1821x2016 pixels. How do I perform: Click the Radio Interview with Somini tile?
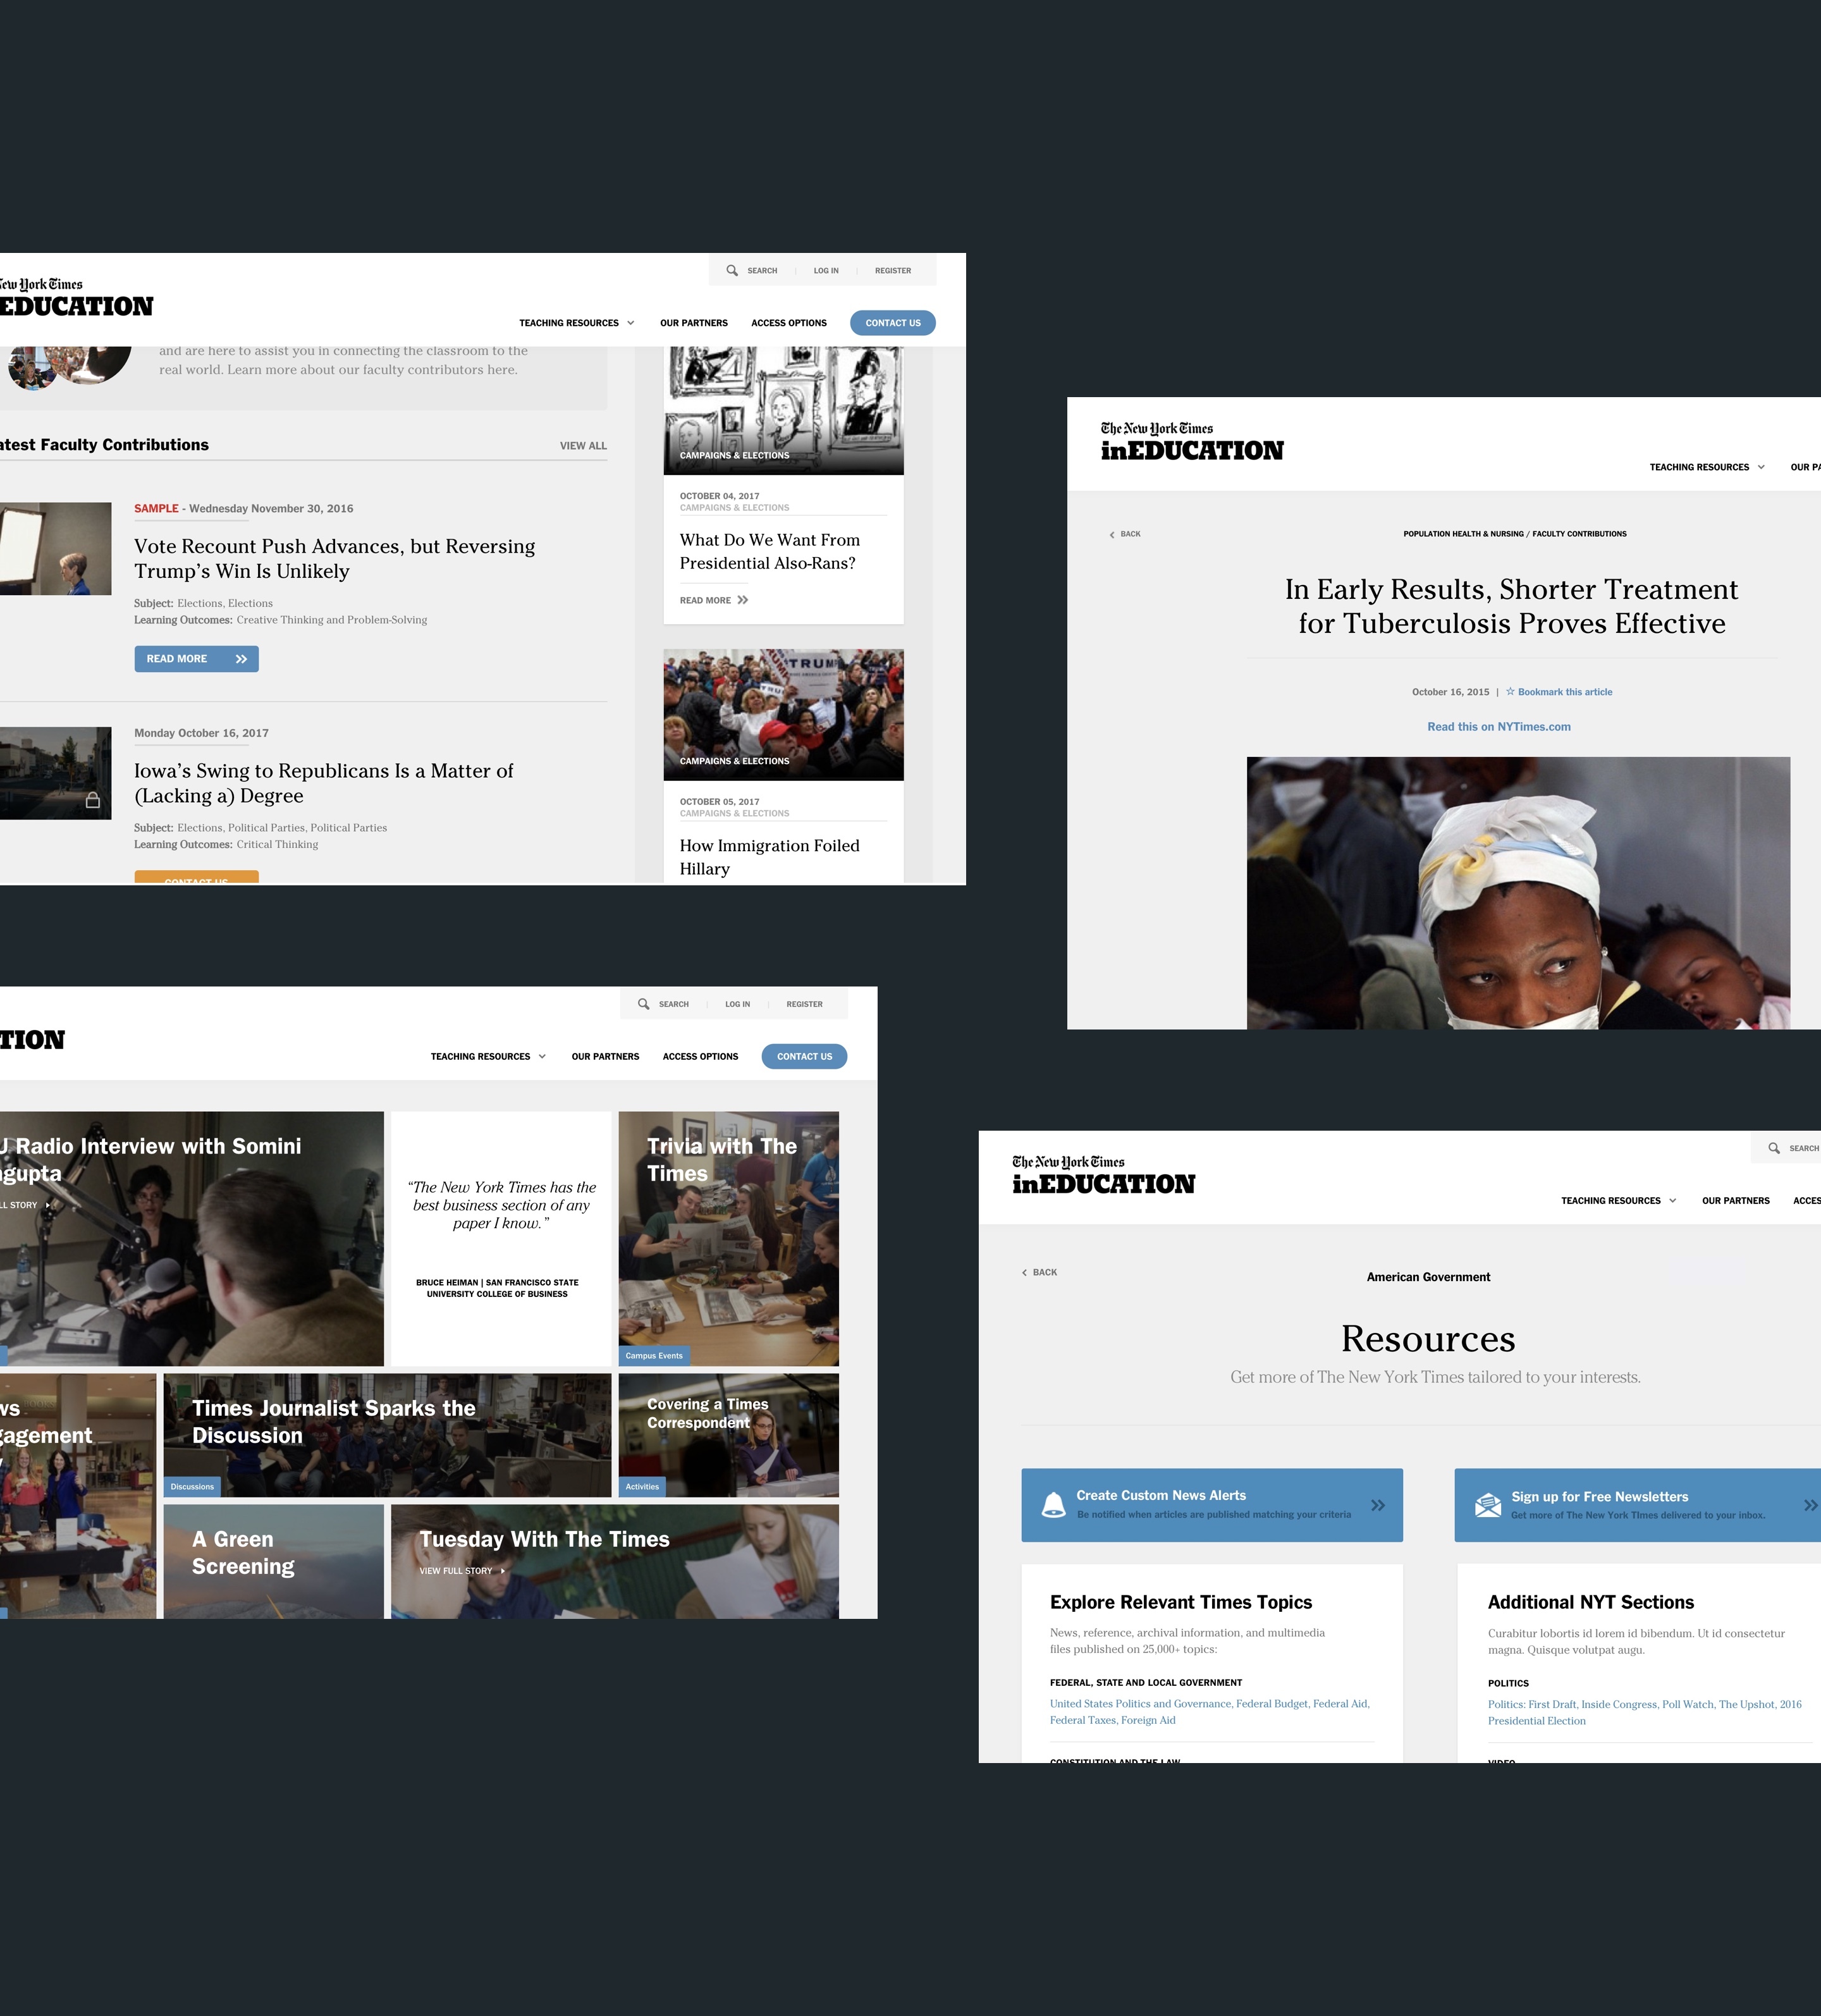click(x=192, y=1238)
